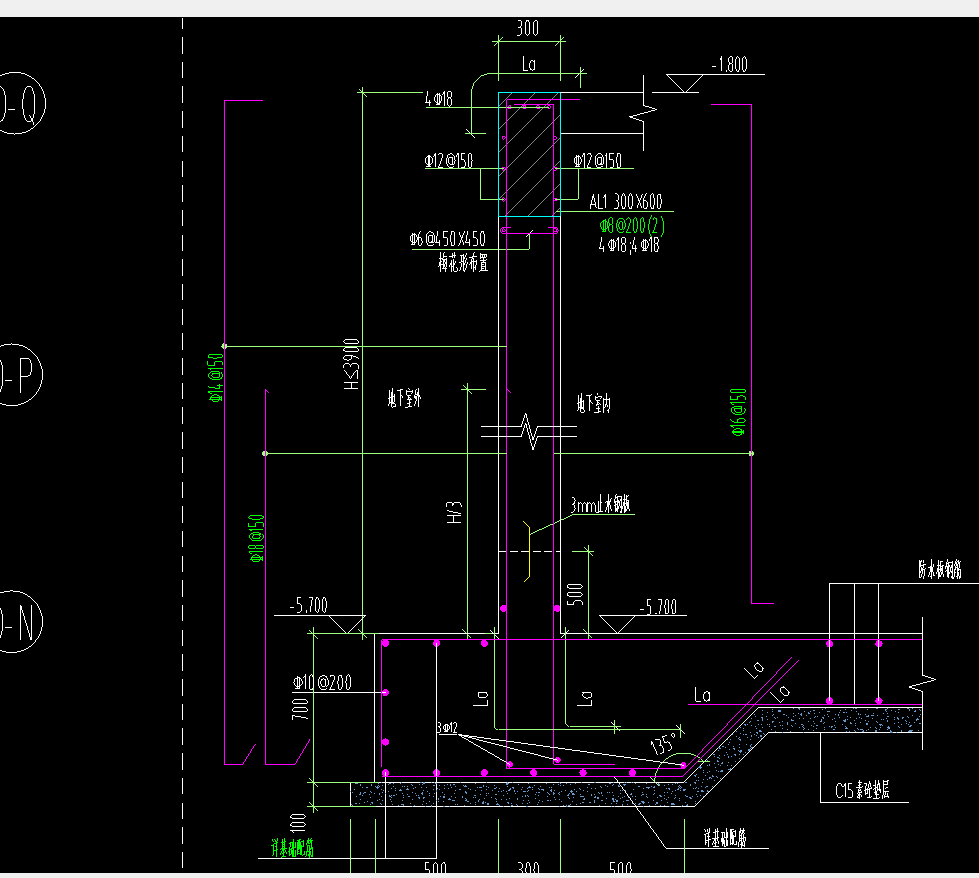Click the green Φ8@200(2) stirrup annotation

tap(632, 225)
